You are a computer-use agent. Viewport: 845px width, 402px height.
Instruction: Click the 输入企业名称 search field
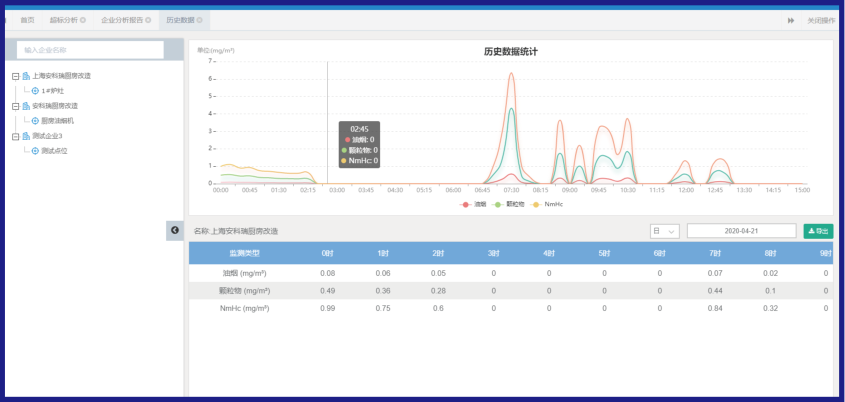pos(90,50)
